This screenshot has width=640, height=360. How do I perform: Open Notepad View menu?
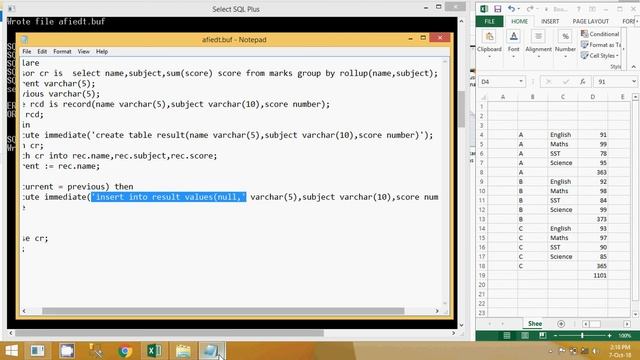click(83, 51)
